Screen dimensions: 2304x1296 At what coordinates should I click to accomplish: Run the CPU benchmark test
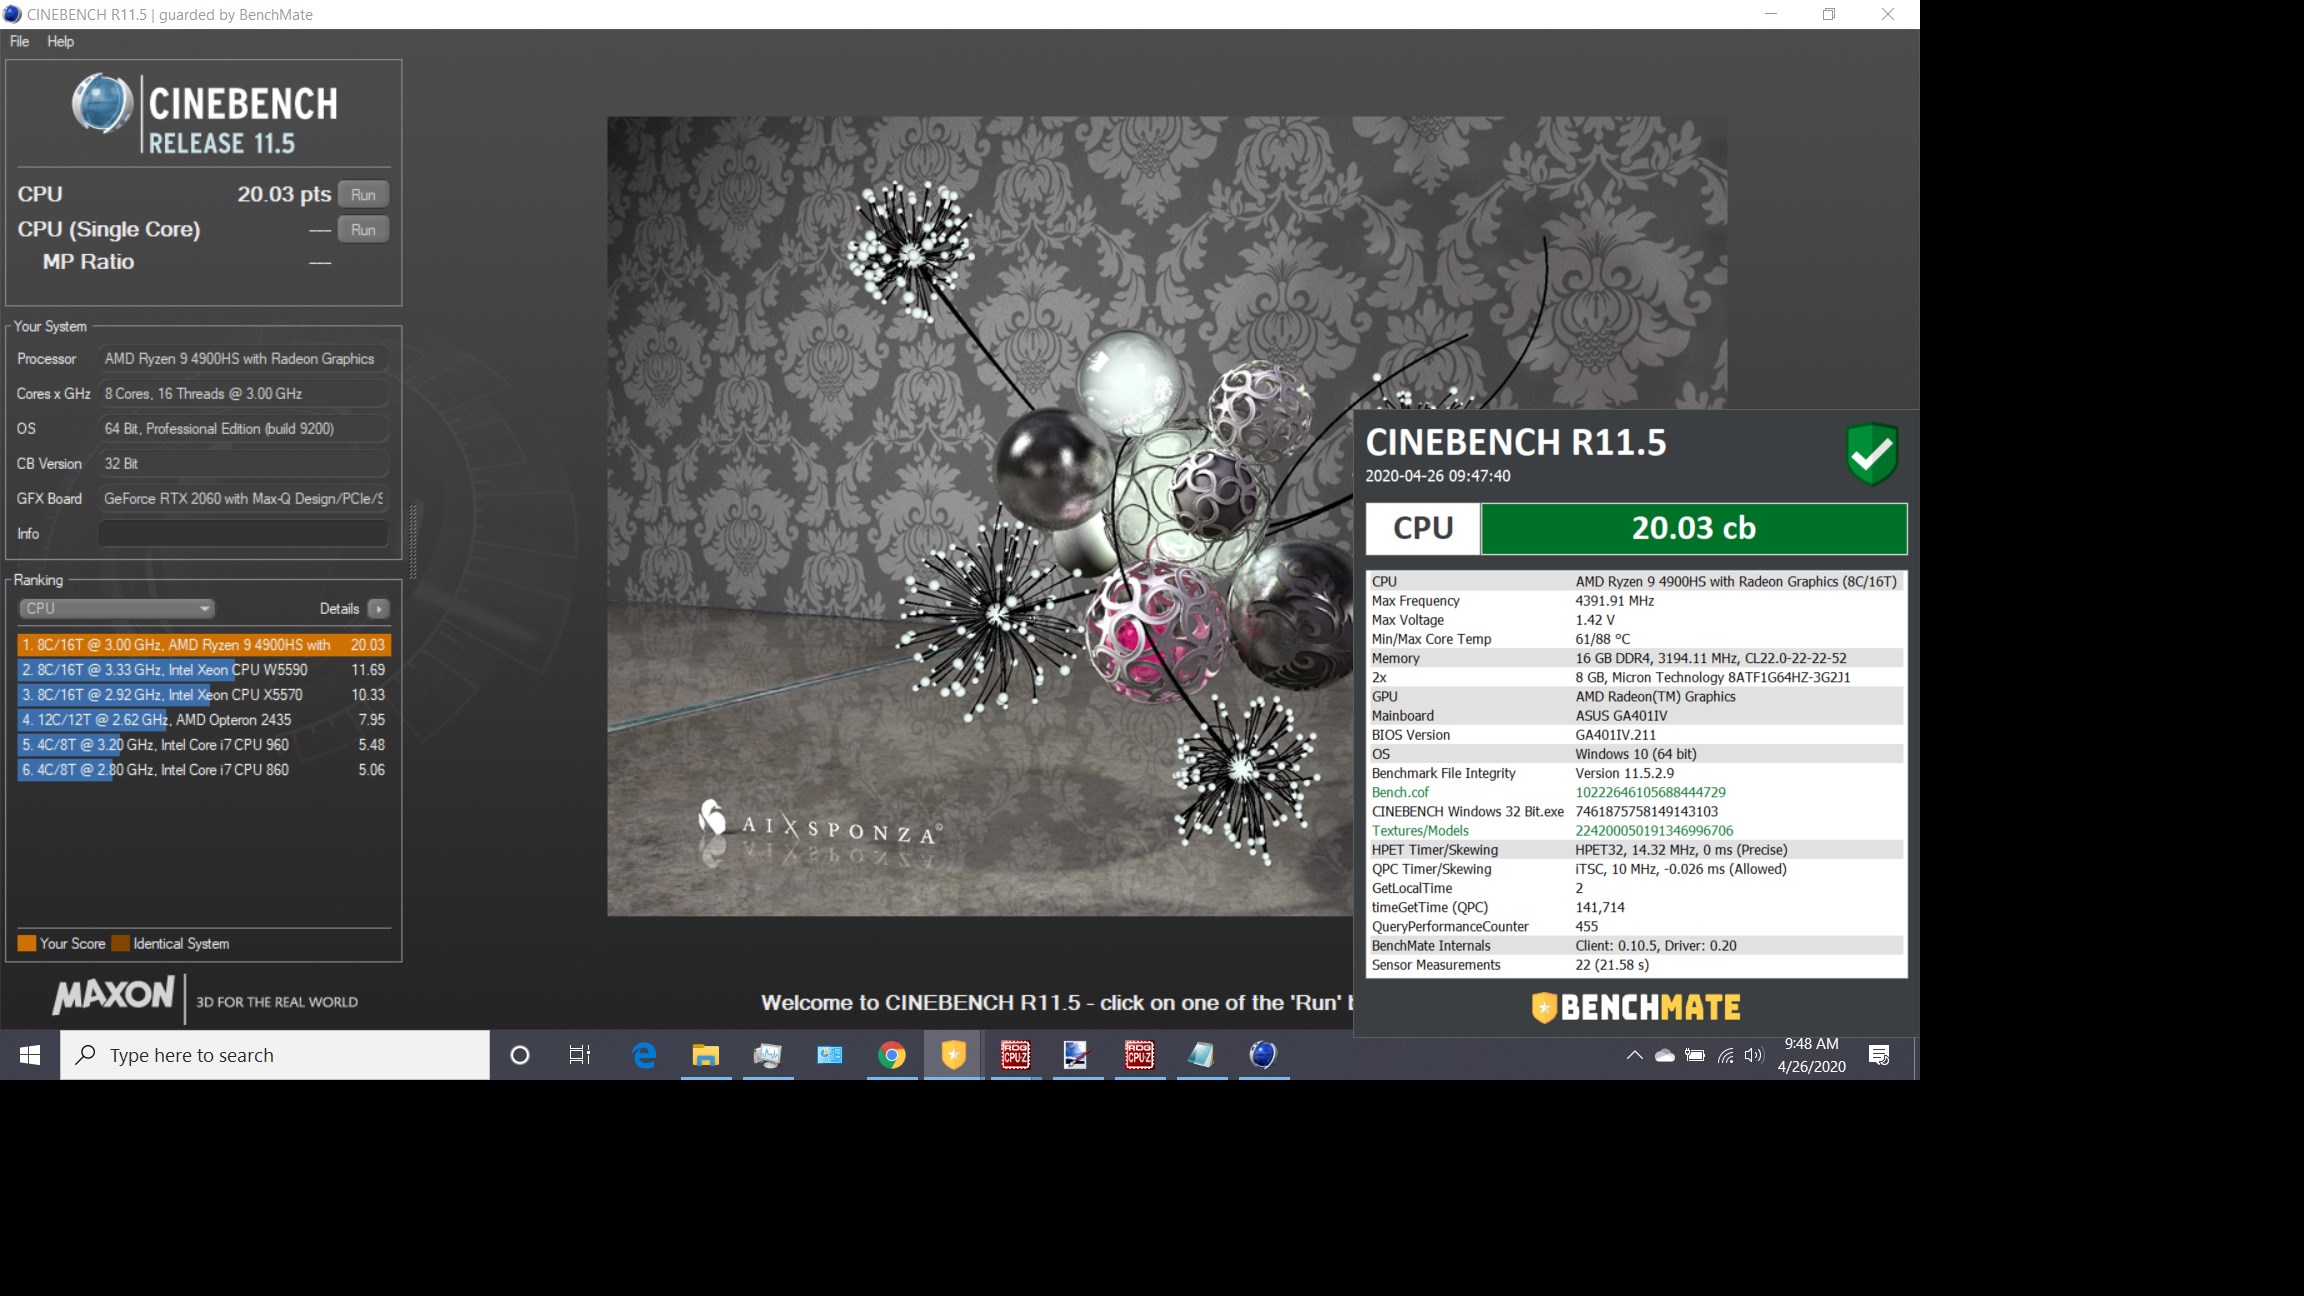tap(363, 195)
